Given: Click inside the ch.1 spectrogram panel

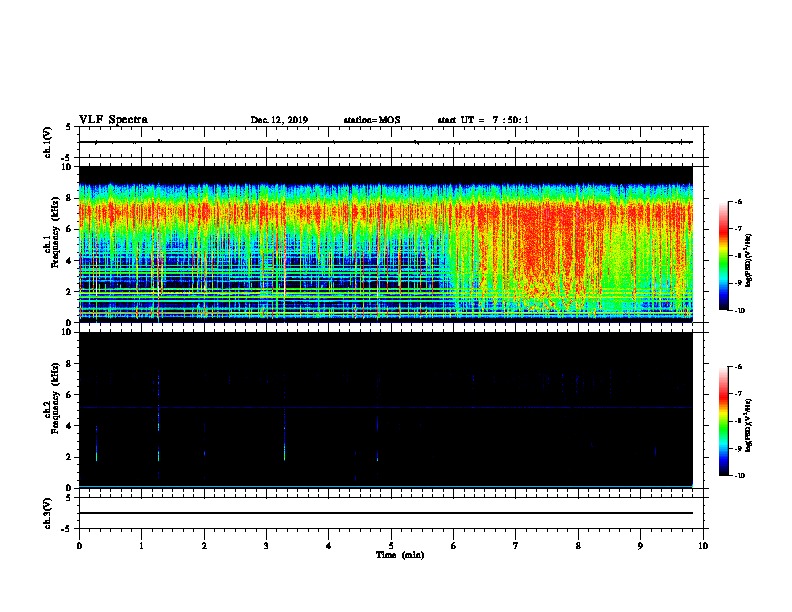Looking at the screenshot, I should 385,244.
